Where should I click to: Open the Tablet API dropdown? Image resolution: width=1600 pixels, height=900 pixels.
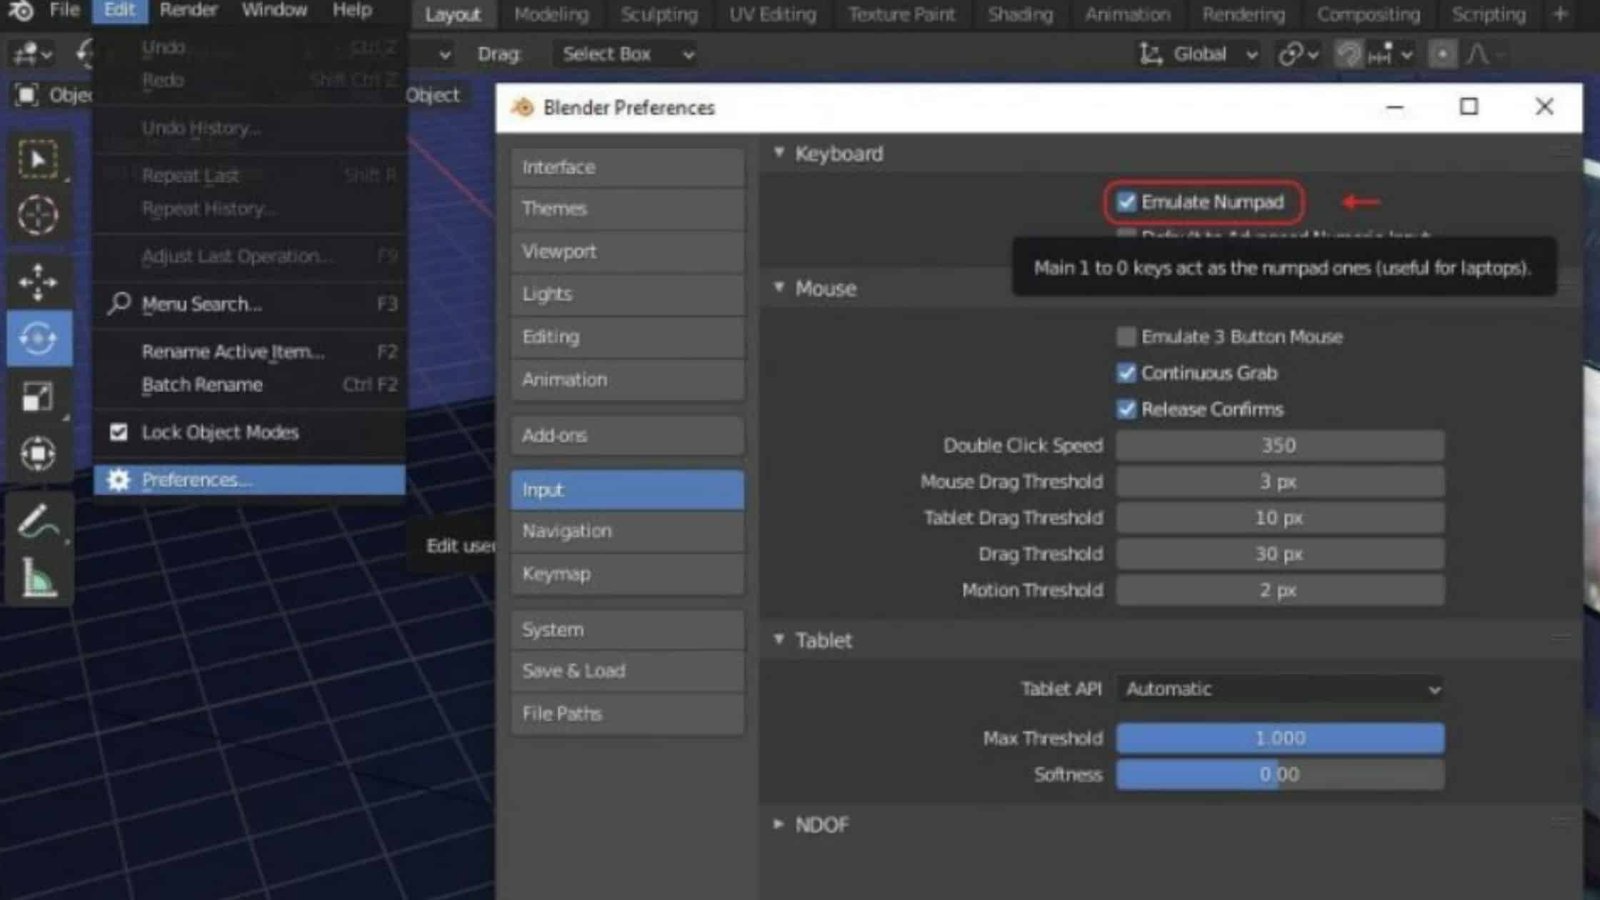(x=1280, y=689)
